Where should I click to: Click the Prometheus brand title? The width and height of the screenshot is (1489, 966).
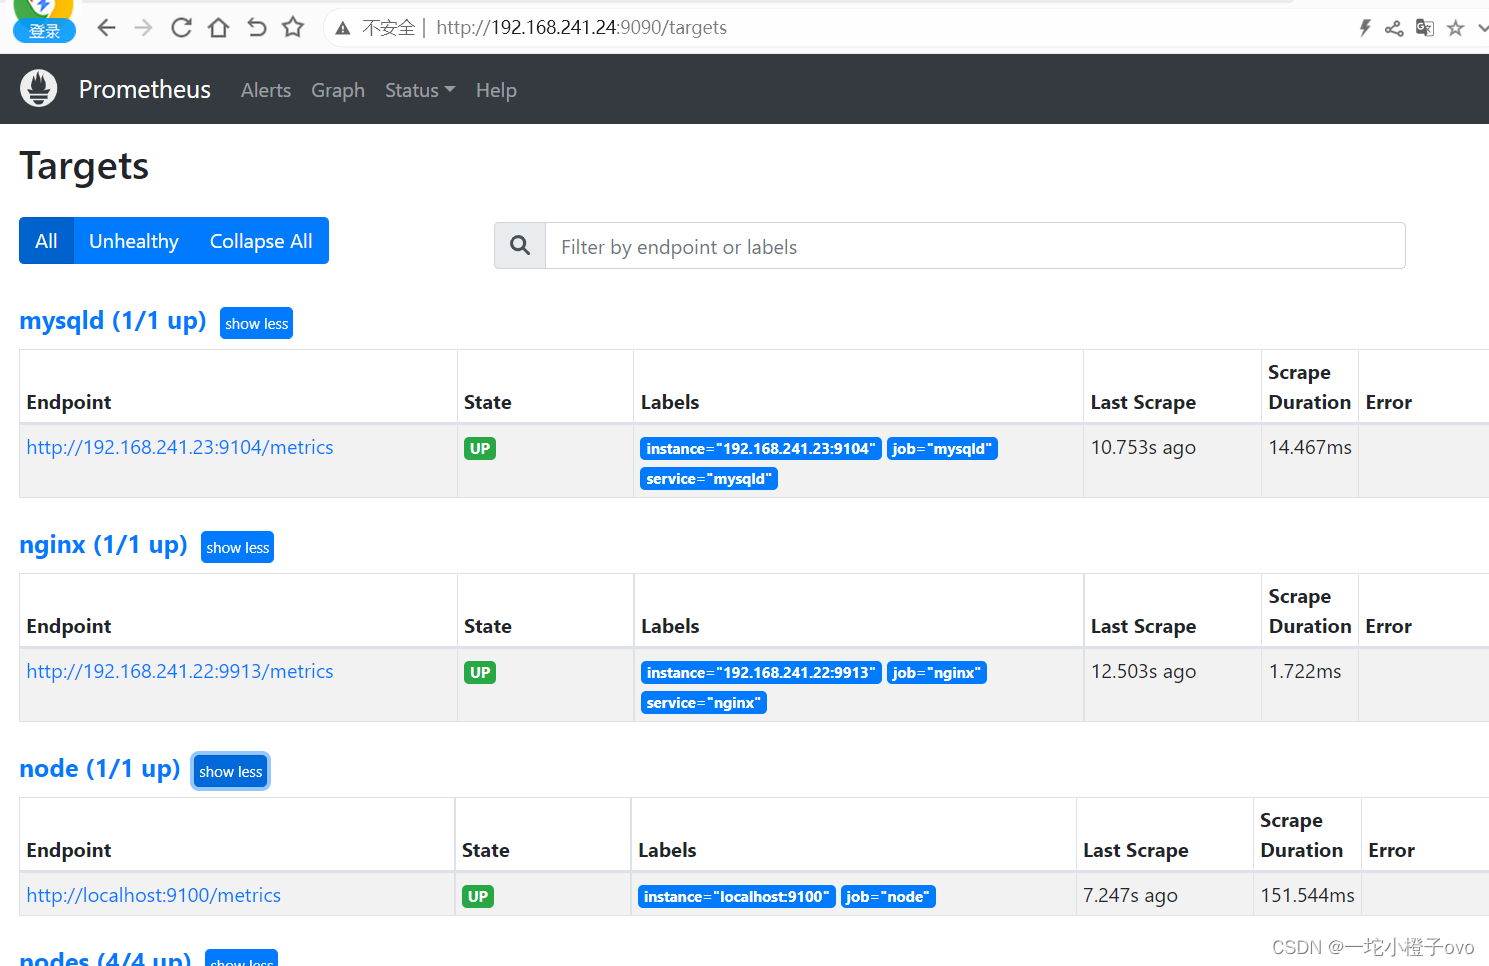coord(145,89)
